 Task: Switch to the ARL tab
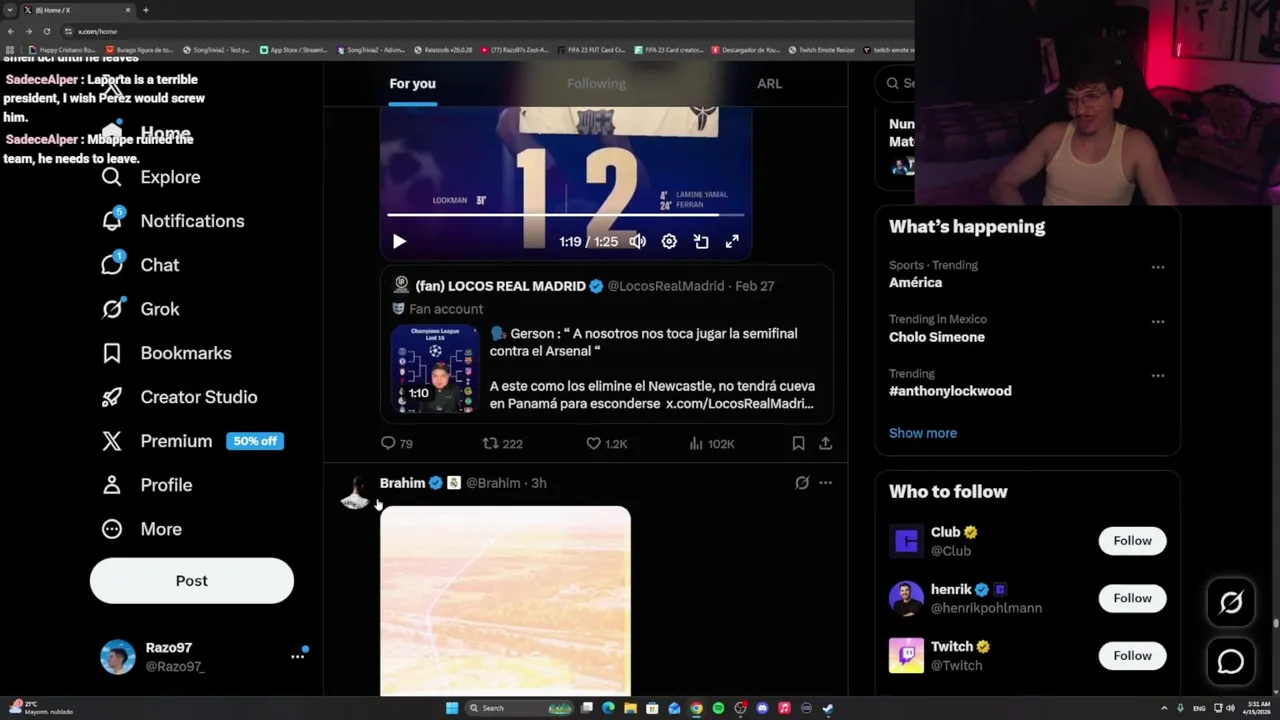769,84
